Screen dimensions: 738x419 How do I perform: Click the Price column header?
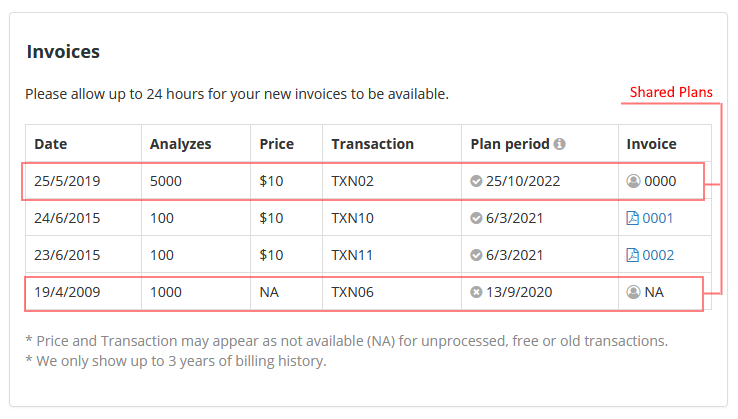(x=276, y=144)
